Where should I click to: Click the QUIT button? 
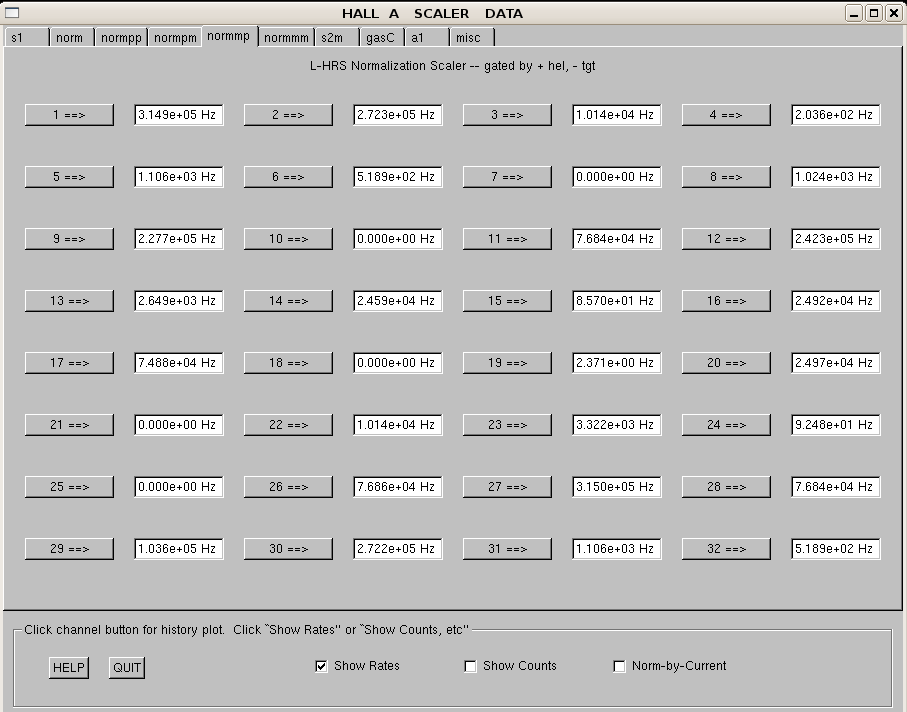(x=127, y=667)
